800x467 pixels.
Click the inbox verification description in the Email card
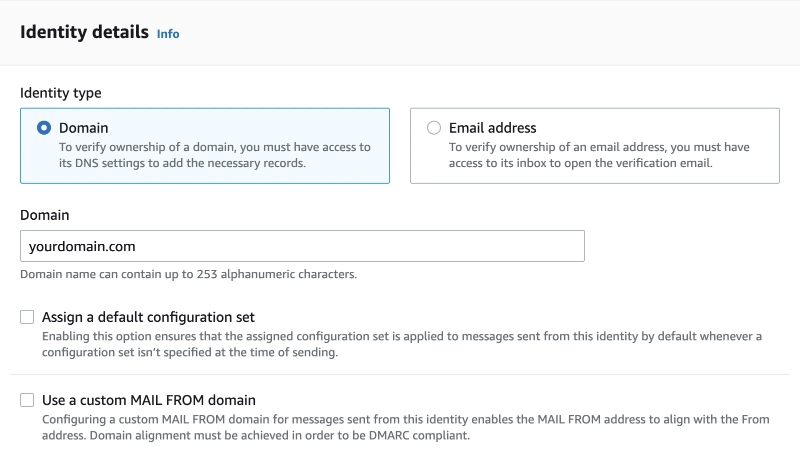599,155
